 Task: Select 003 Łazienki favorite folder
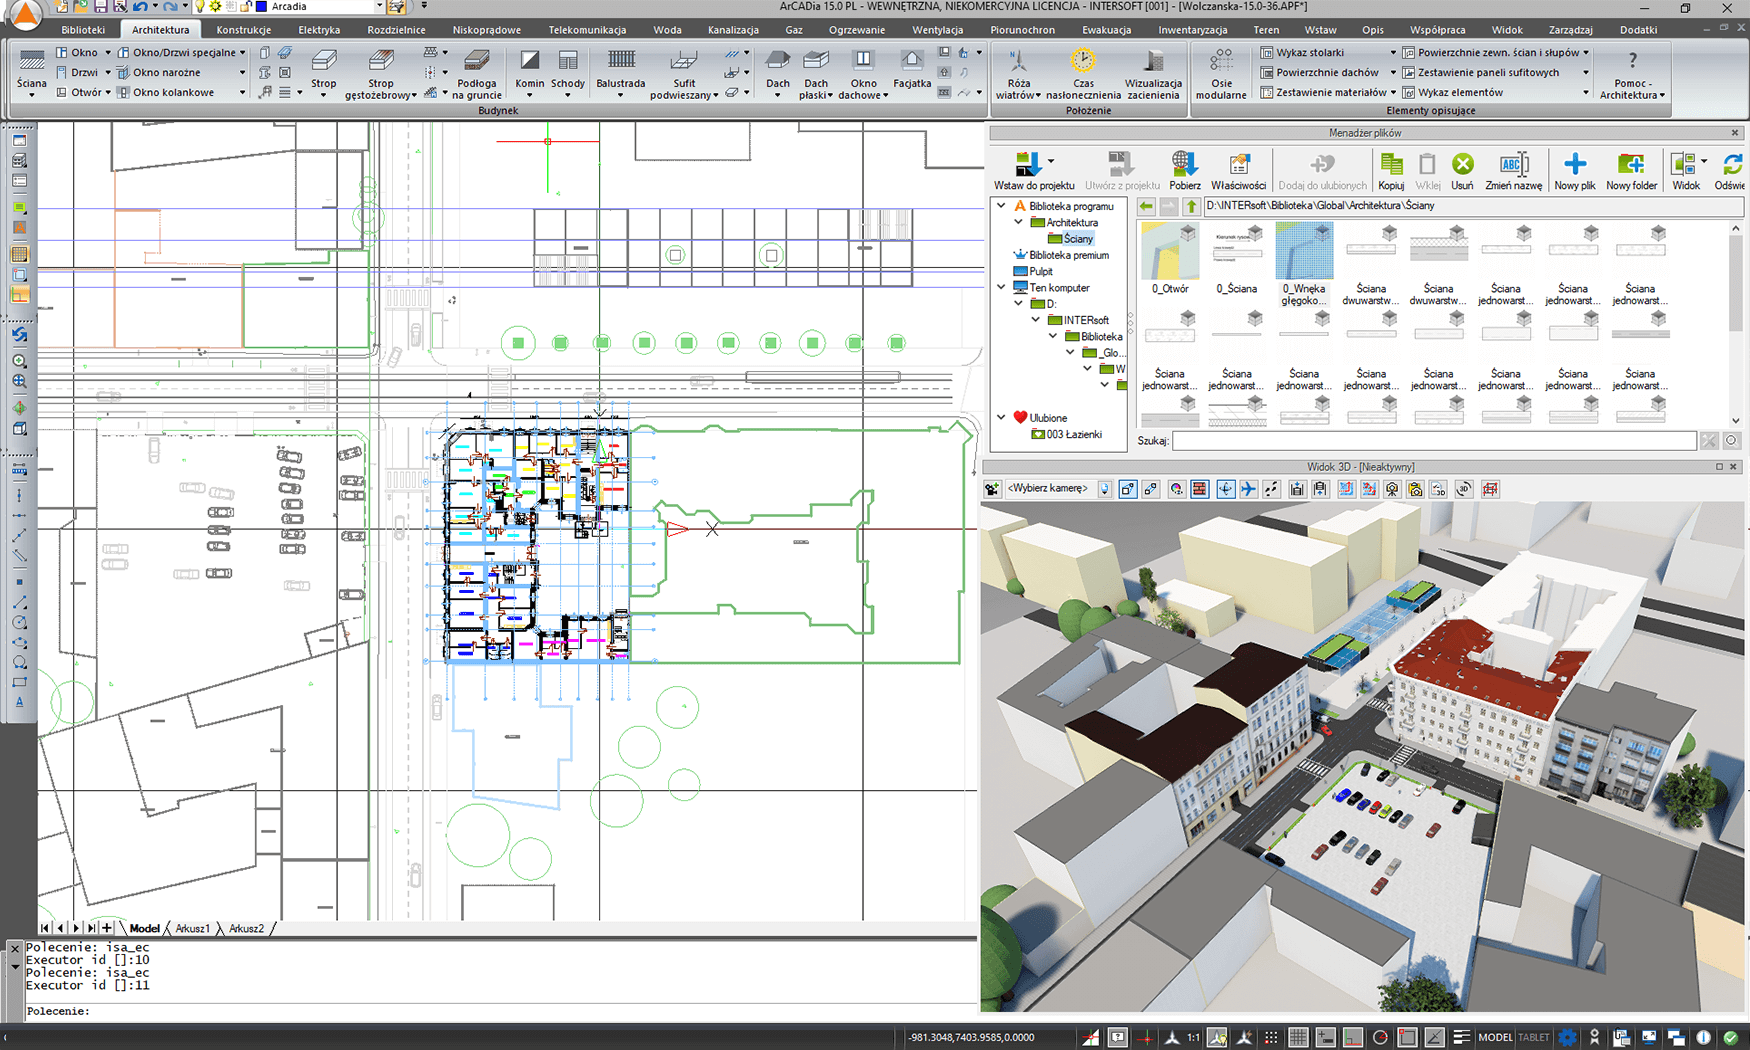click(x=1066, y=435)
